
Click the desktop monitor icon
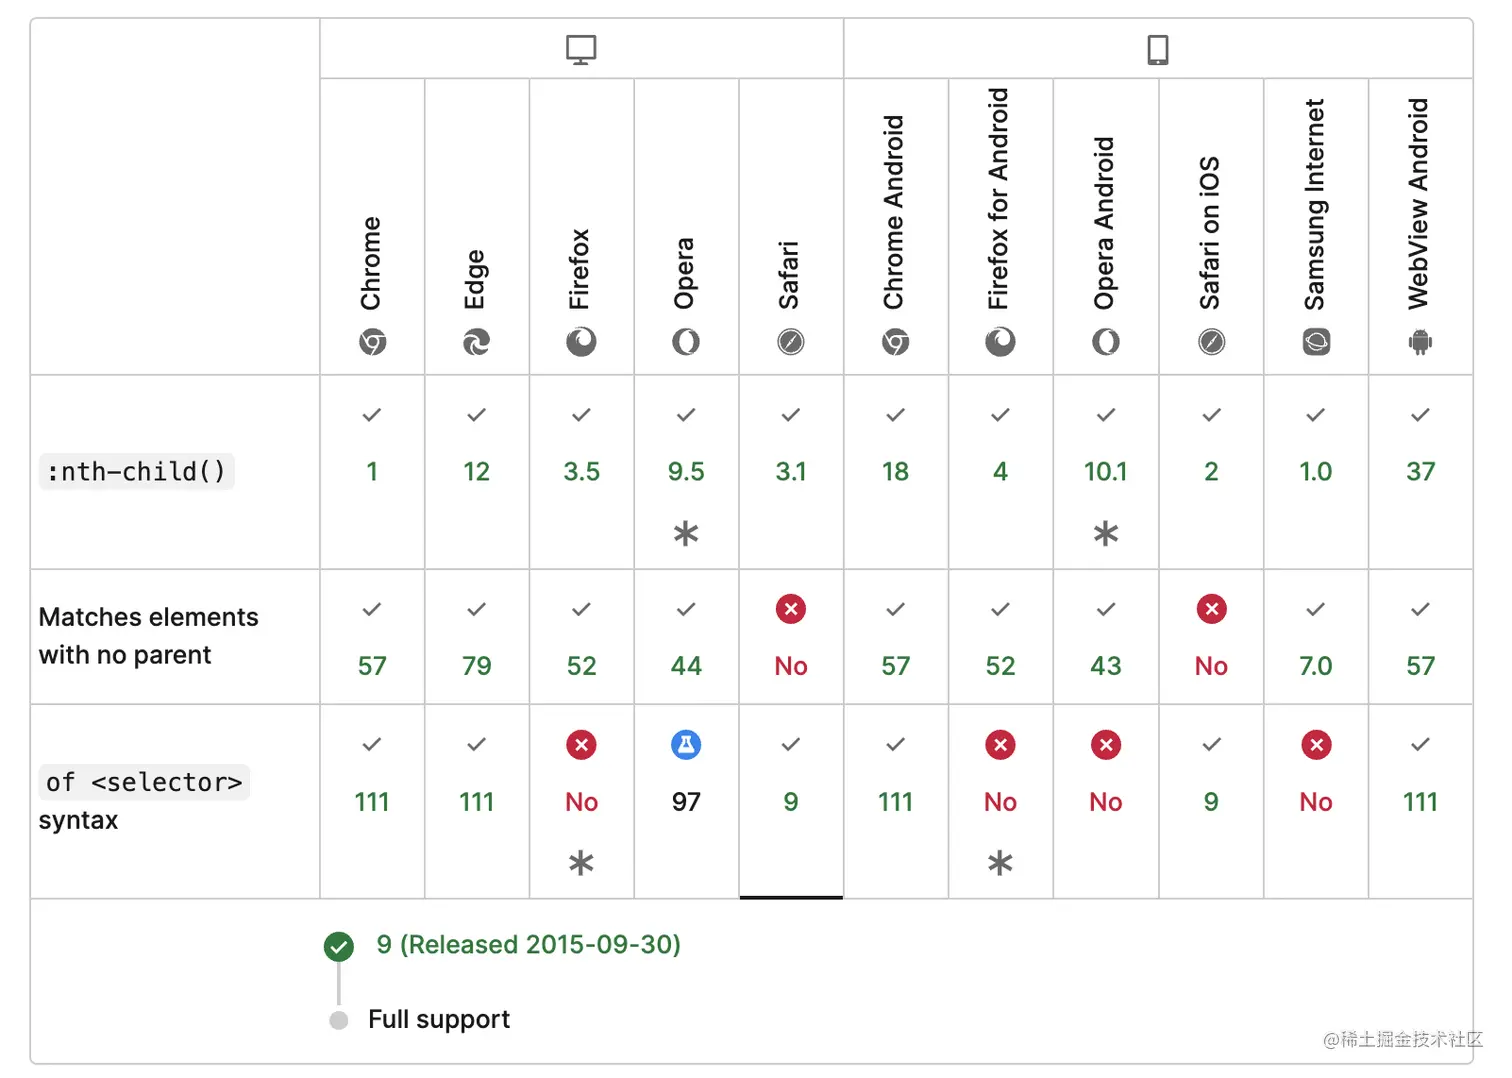tap(581, 49)
